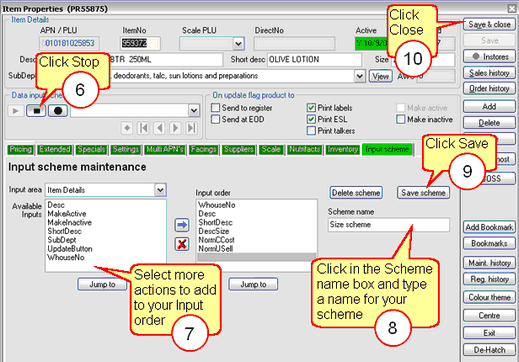Viewport: 519px width, 362px height.
Task: Click the first record navigation arrow
Action: pyautogui.click(x=143, y=128)
